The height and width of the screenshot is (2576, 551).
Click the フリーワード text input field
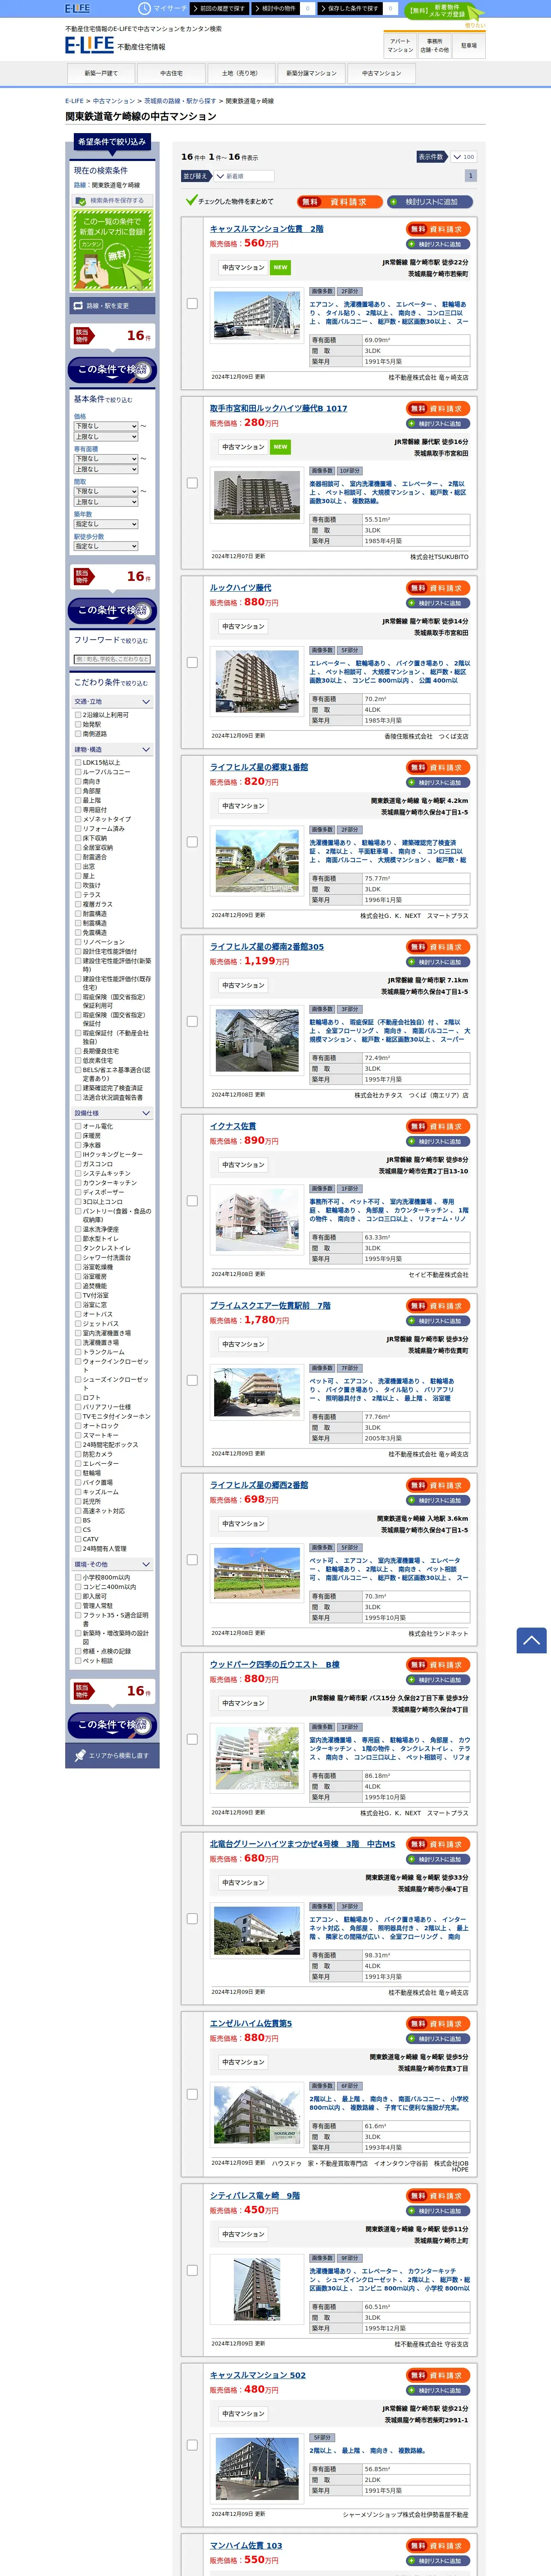click(112, 659)
